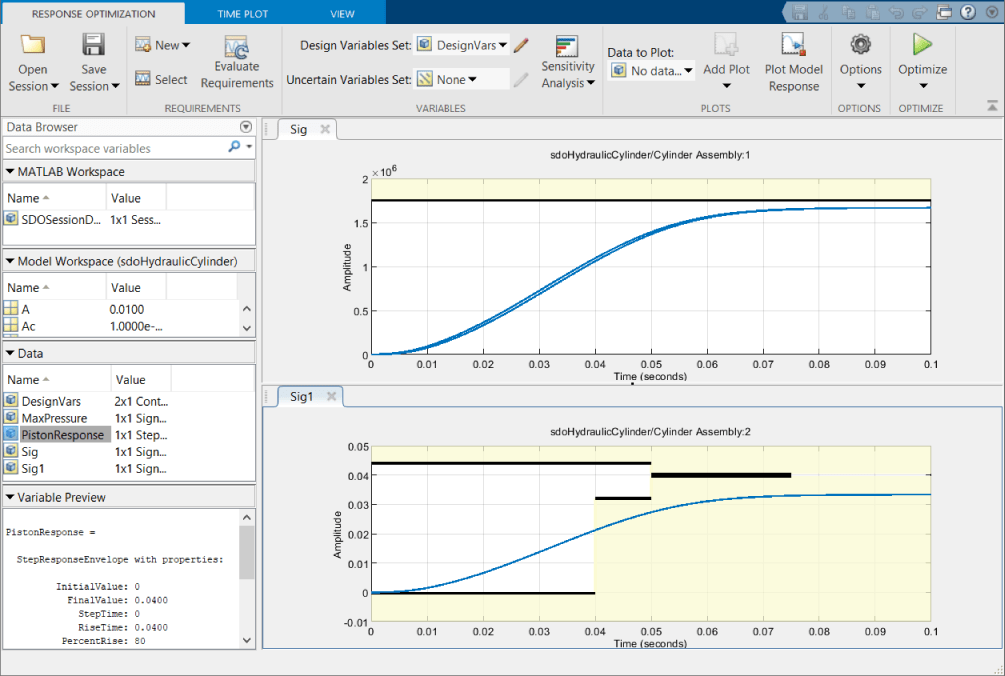The width and height of the screenshot is (1005, 676).
Task: Click Plot Model Response icon
Action: pyautogui.click(x=793, y=46)
